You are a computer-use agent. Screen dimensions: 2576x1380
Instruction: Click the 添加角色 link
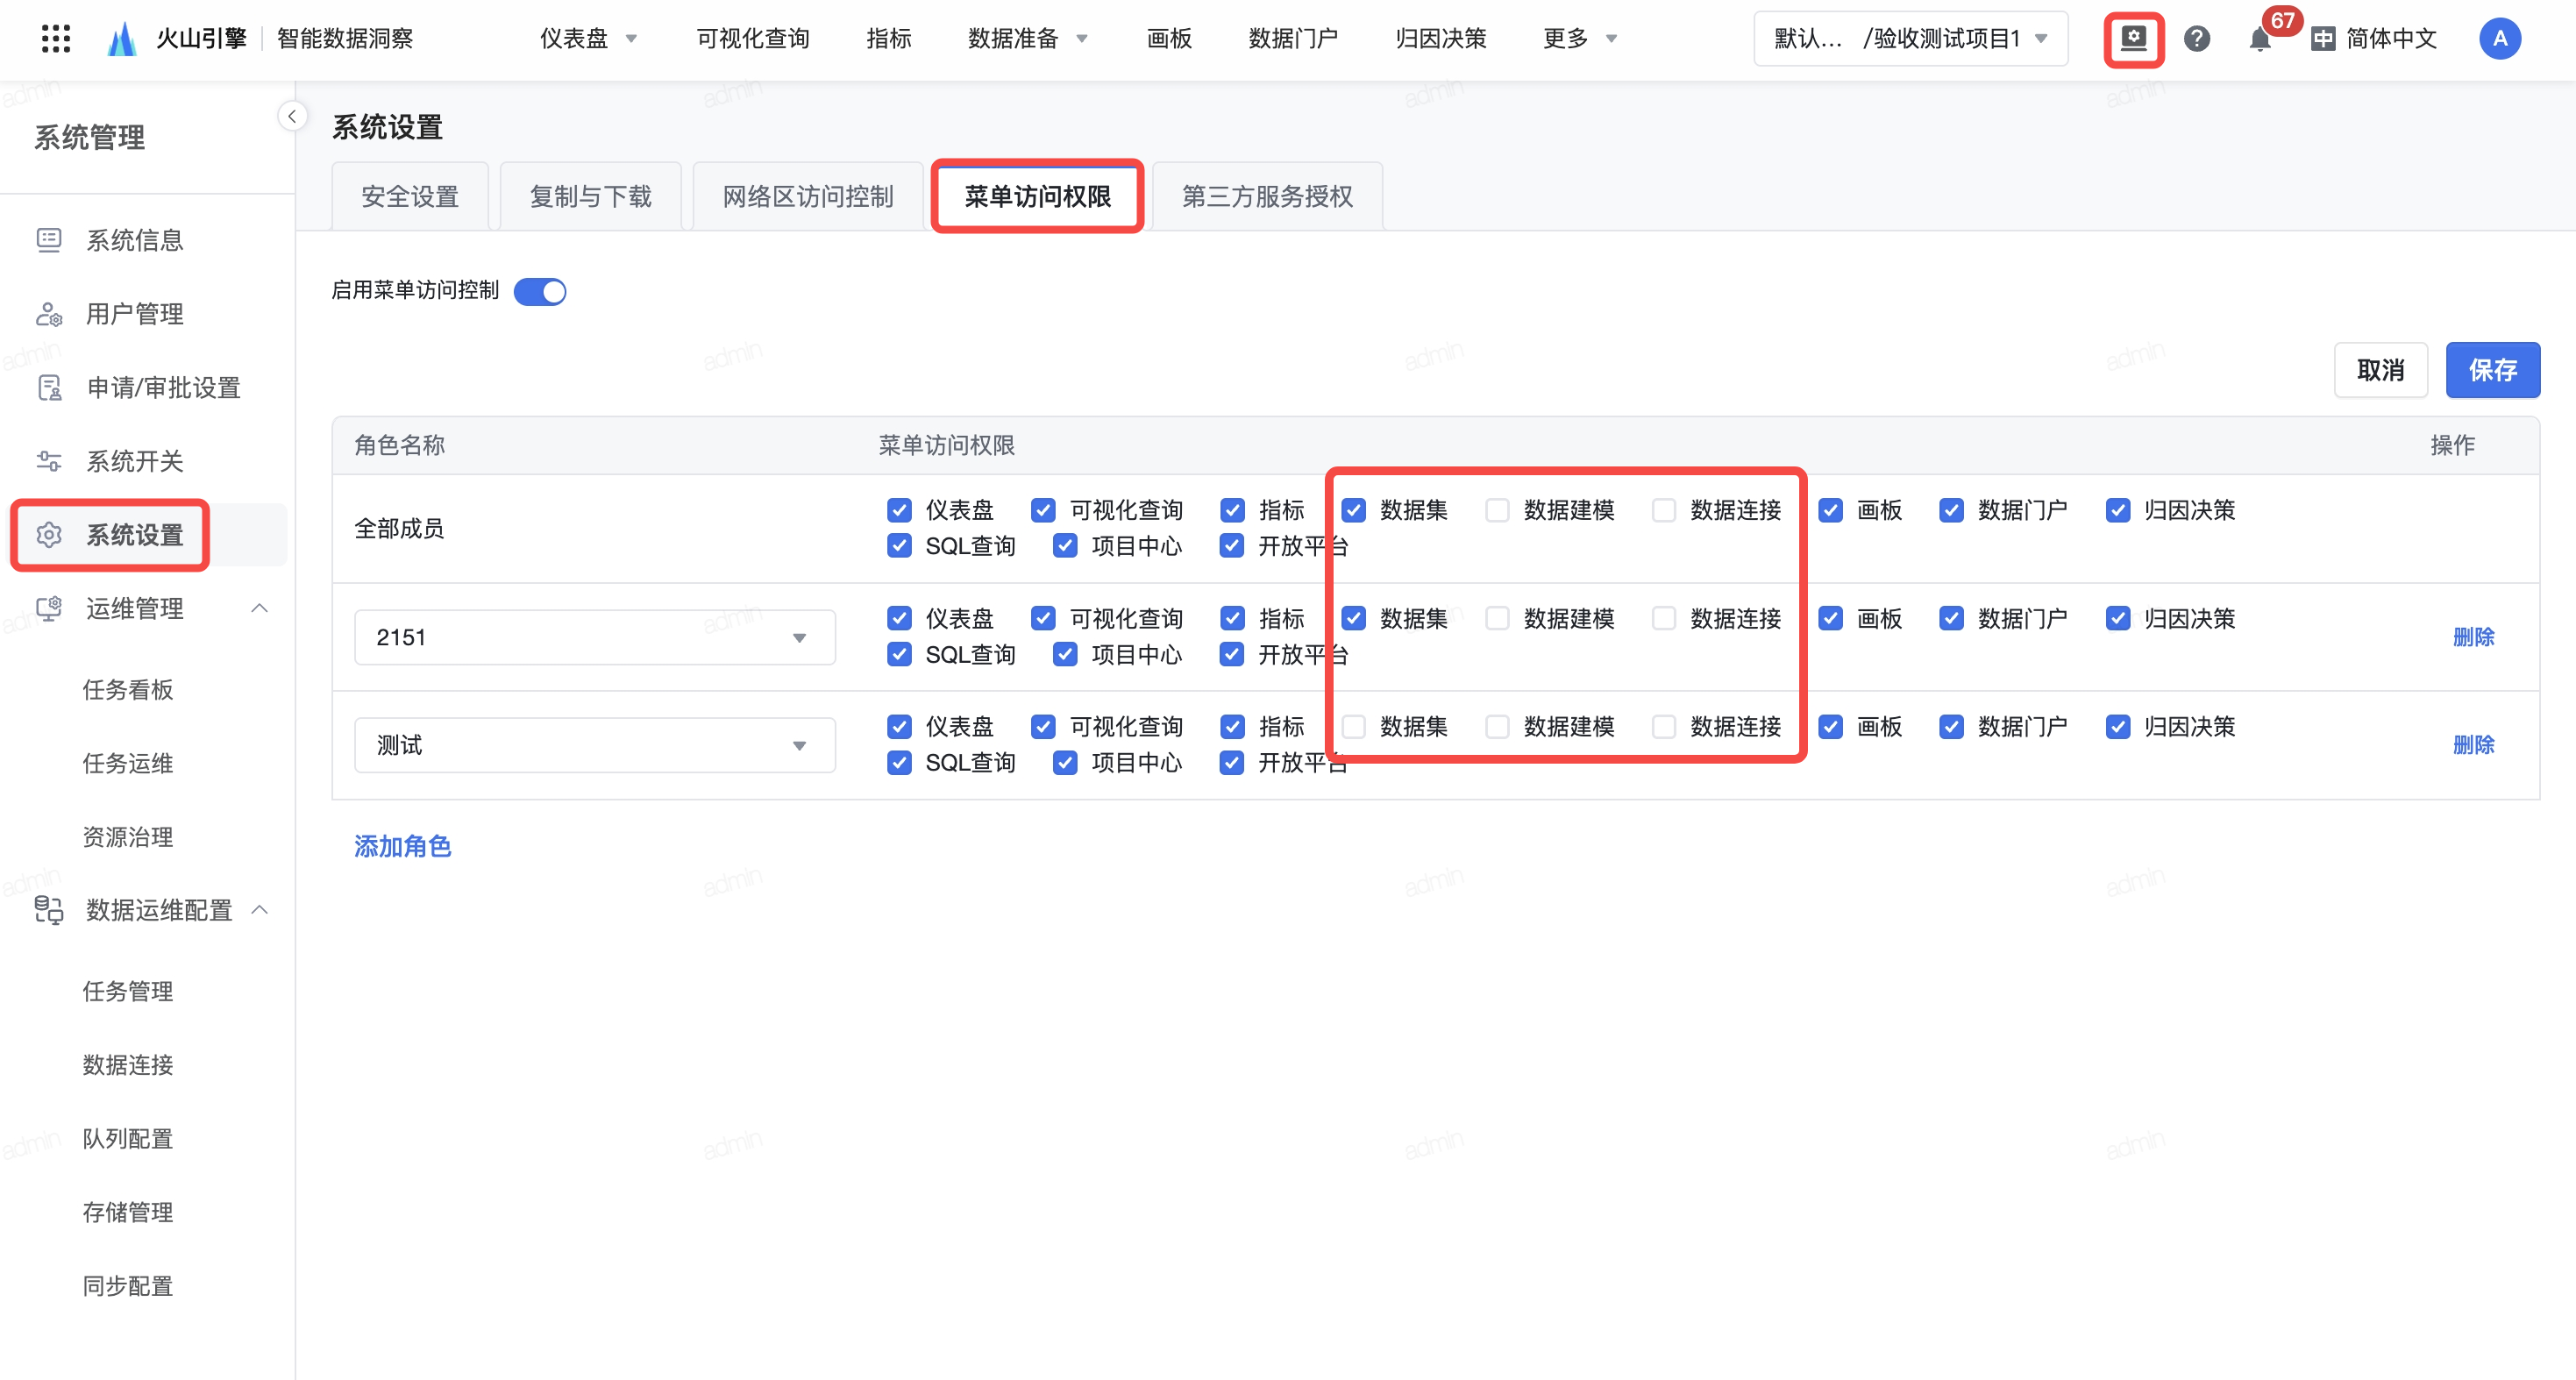402,846
